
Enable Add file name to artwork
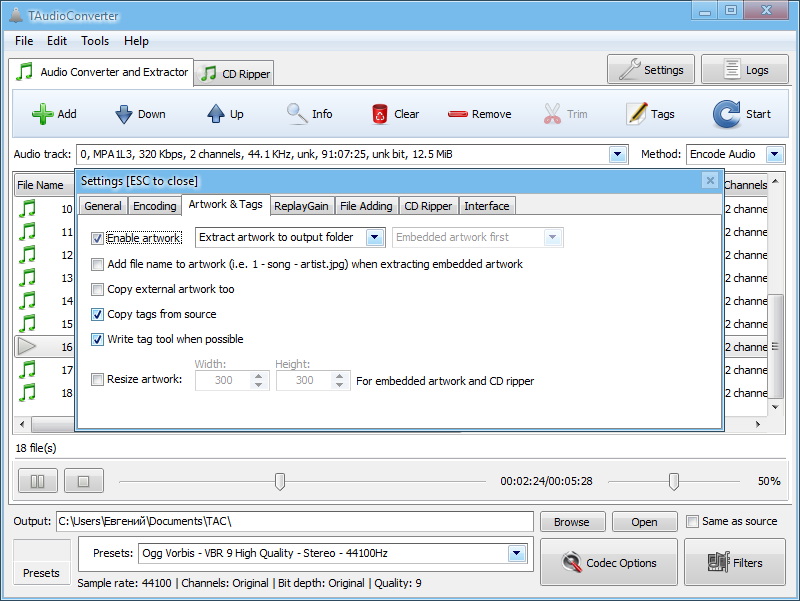[x=97, y=264]
